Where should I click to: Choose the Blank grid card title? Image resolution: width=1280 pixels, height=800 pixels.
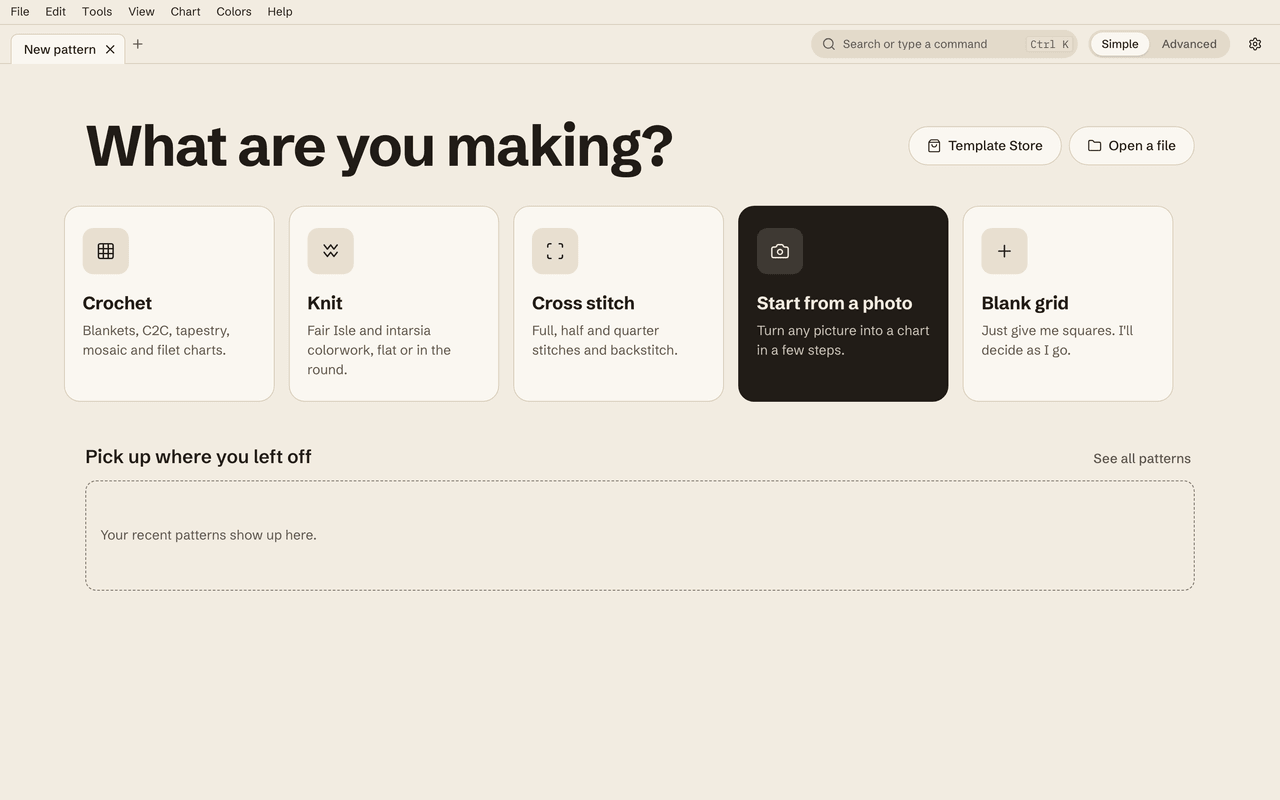[1025, 303]
